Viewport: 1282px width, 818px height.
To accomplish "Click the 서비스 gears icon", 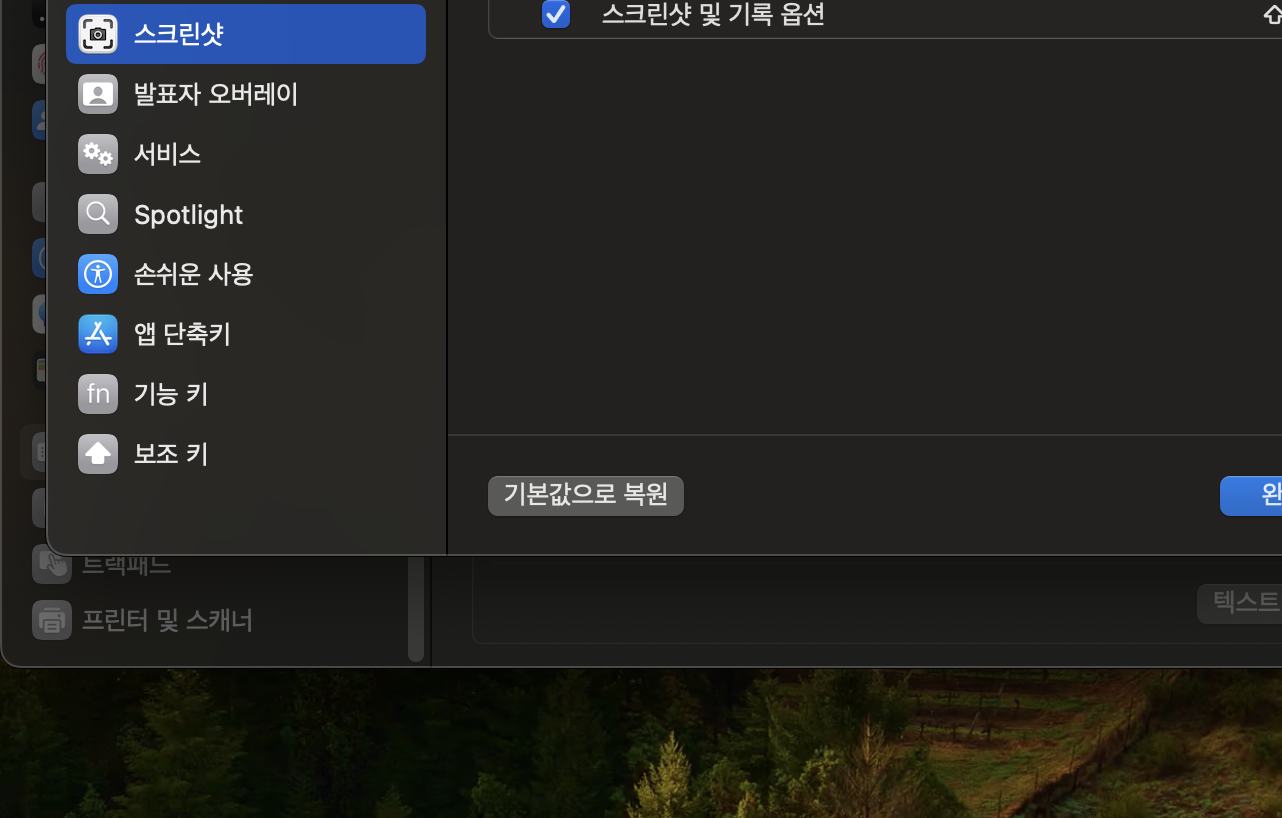I will [98, 154].
